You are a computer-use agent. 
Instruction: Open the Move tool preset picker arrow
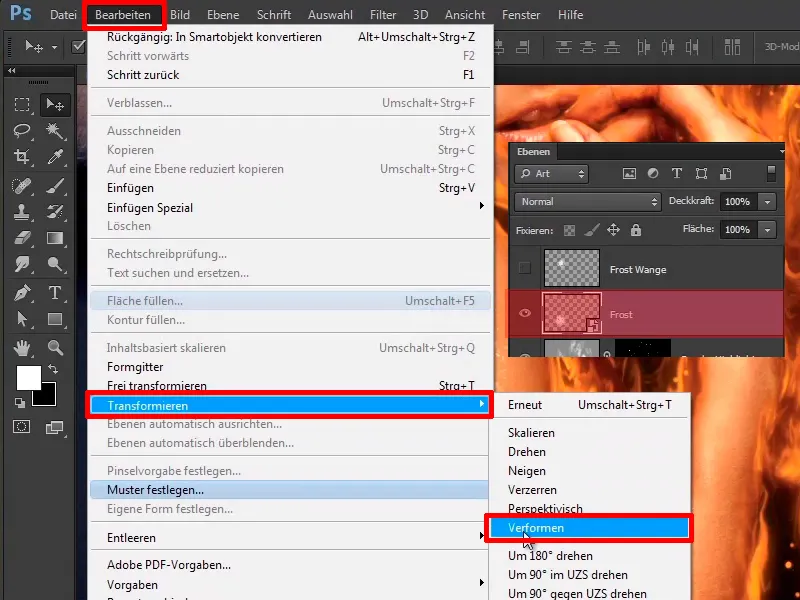(x=54, y=47)
